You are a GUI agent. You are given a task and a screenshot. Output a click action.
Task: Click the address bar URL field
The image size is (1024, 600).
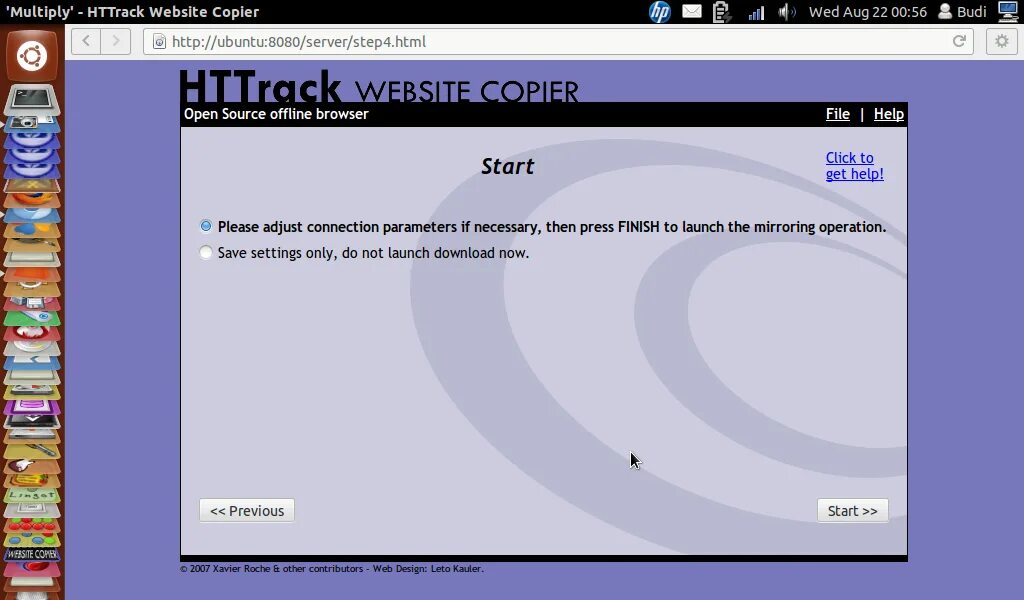(558, 42)
